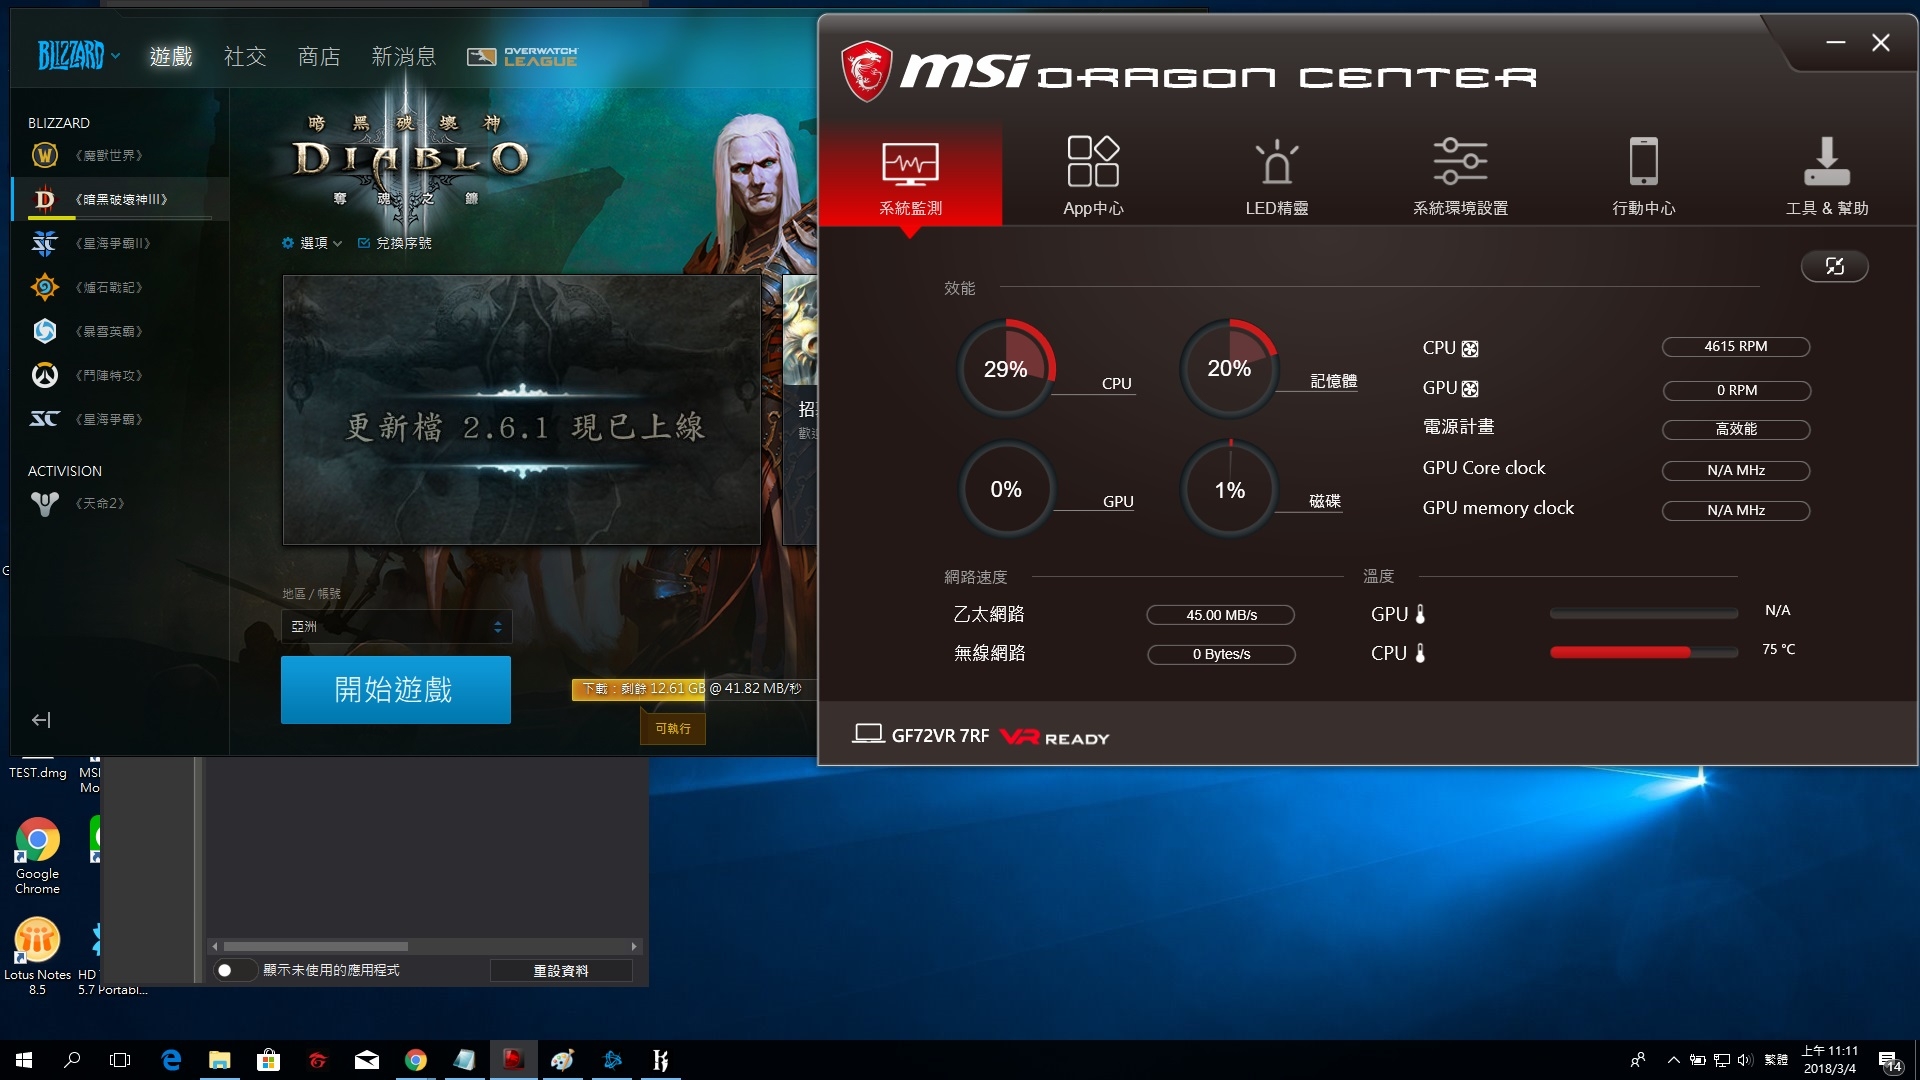Open the Tools & Help tab
This screenshot has width=1920, height=1080.
(1827, 177)
